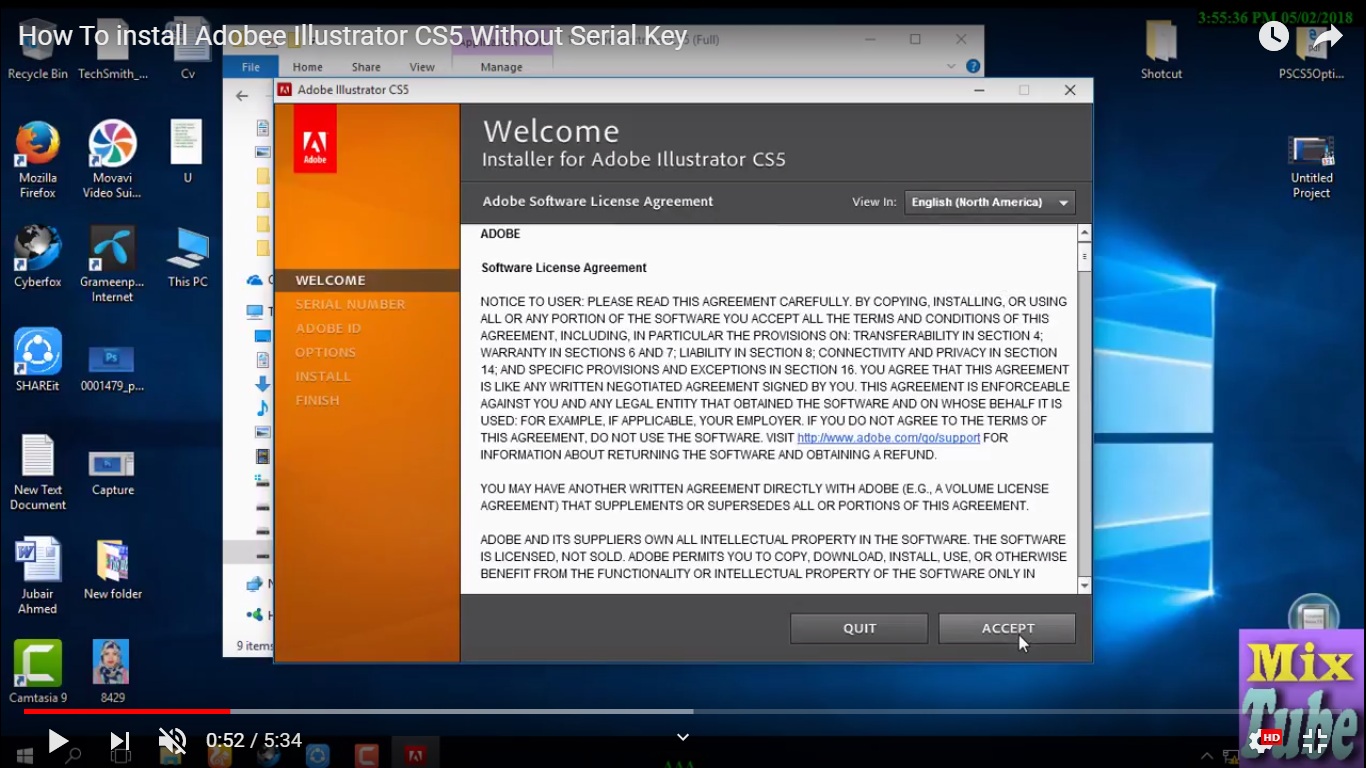Screen dimensions: 1366x768
Task: Open the U document on desktop
Action: pyautogui.click(x=187, y=153)
